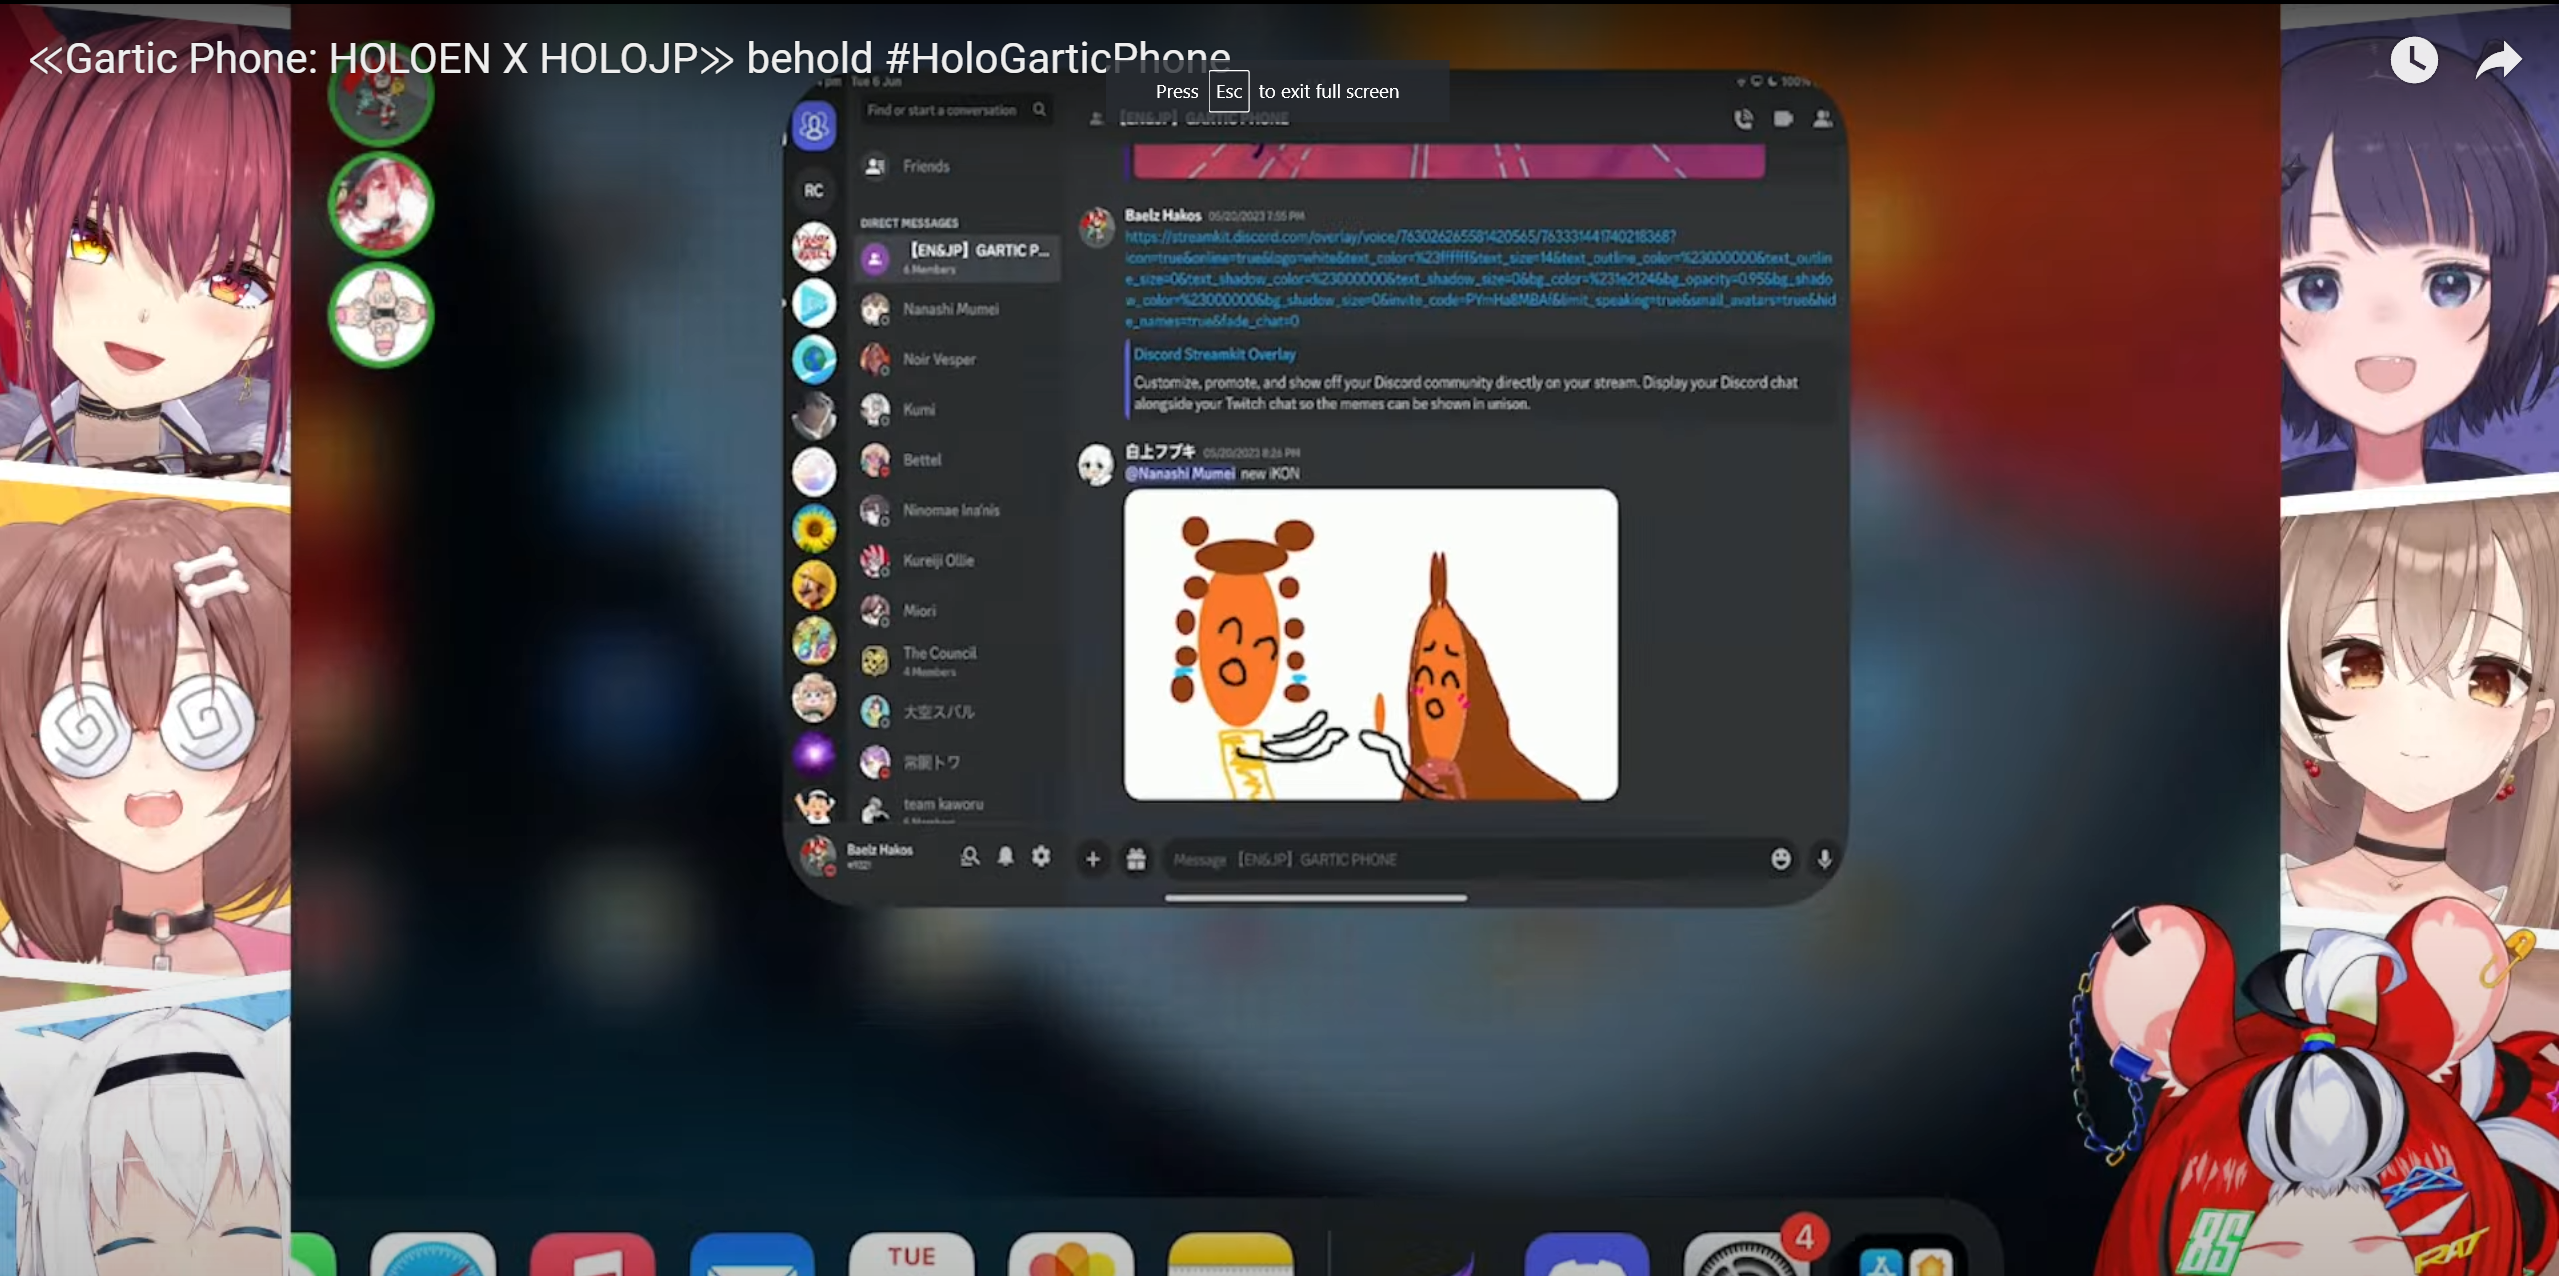Open Safari from the iPad dock
The width and height of the screenshot is (2559, 1276).
[x=433, y=1255]
